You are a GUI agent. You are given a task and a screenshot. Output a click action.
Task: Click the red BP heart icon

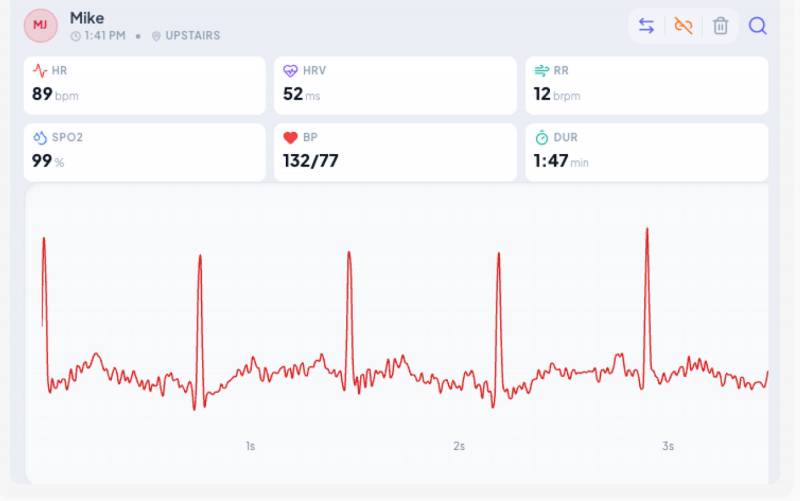pyautogui.click(x=290, y=138)
